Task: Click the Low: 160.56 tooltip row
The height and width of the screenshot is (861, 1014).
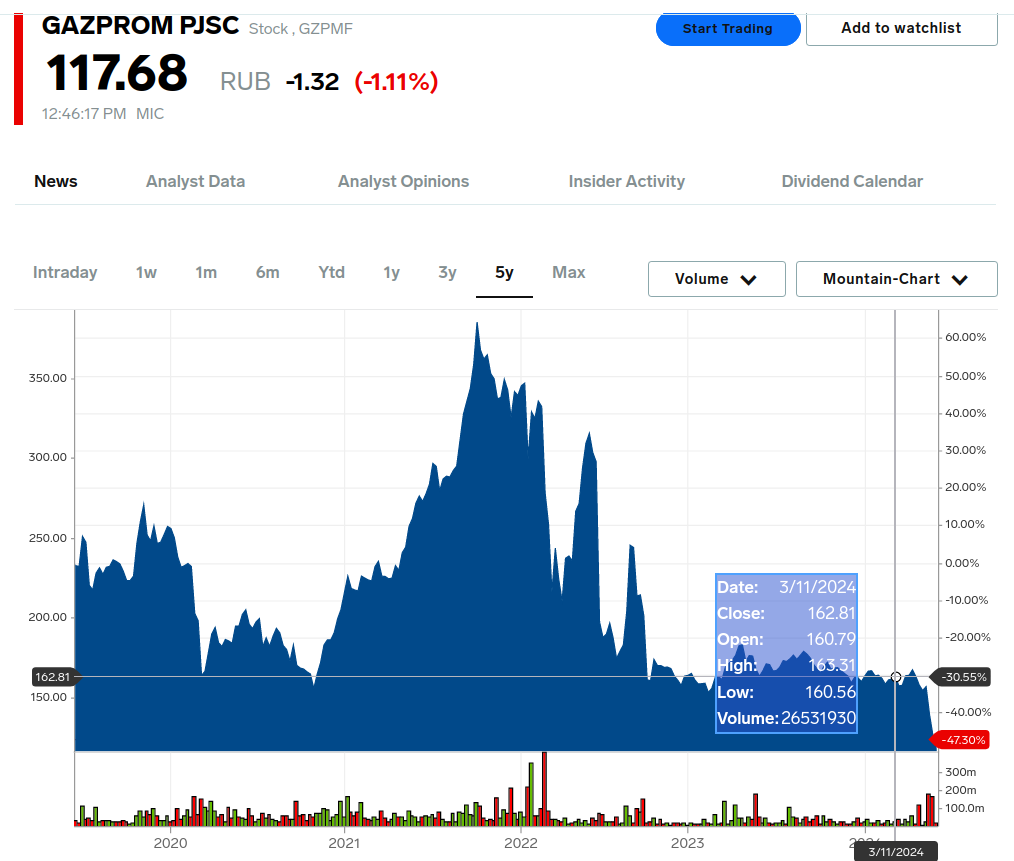Action: [x=786, y=692]
